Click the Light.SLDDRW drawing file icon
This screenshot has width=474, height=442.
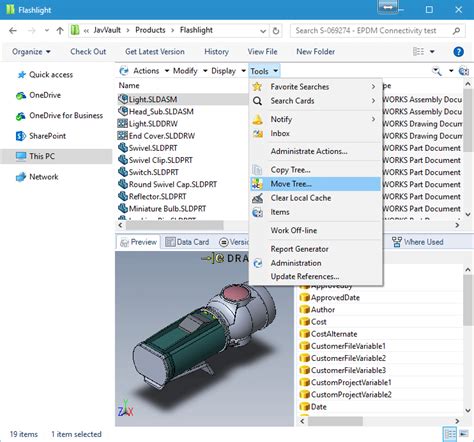(122, 124)
